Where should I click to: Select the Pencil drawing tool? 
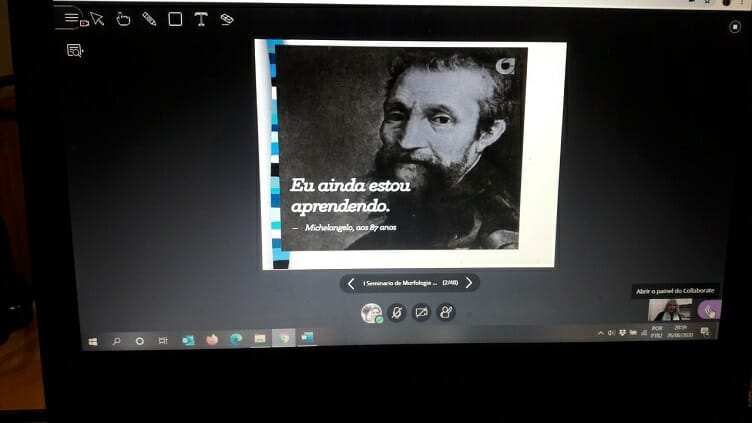coord(149,19)
